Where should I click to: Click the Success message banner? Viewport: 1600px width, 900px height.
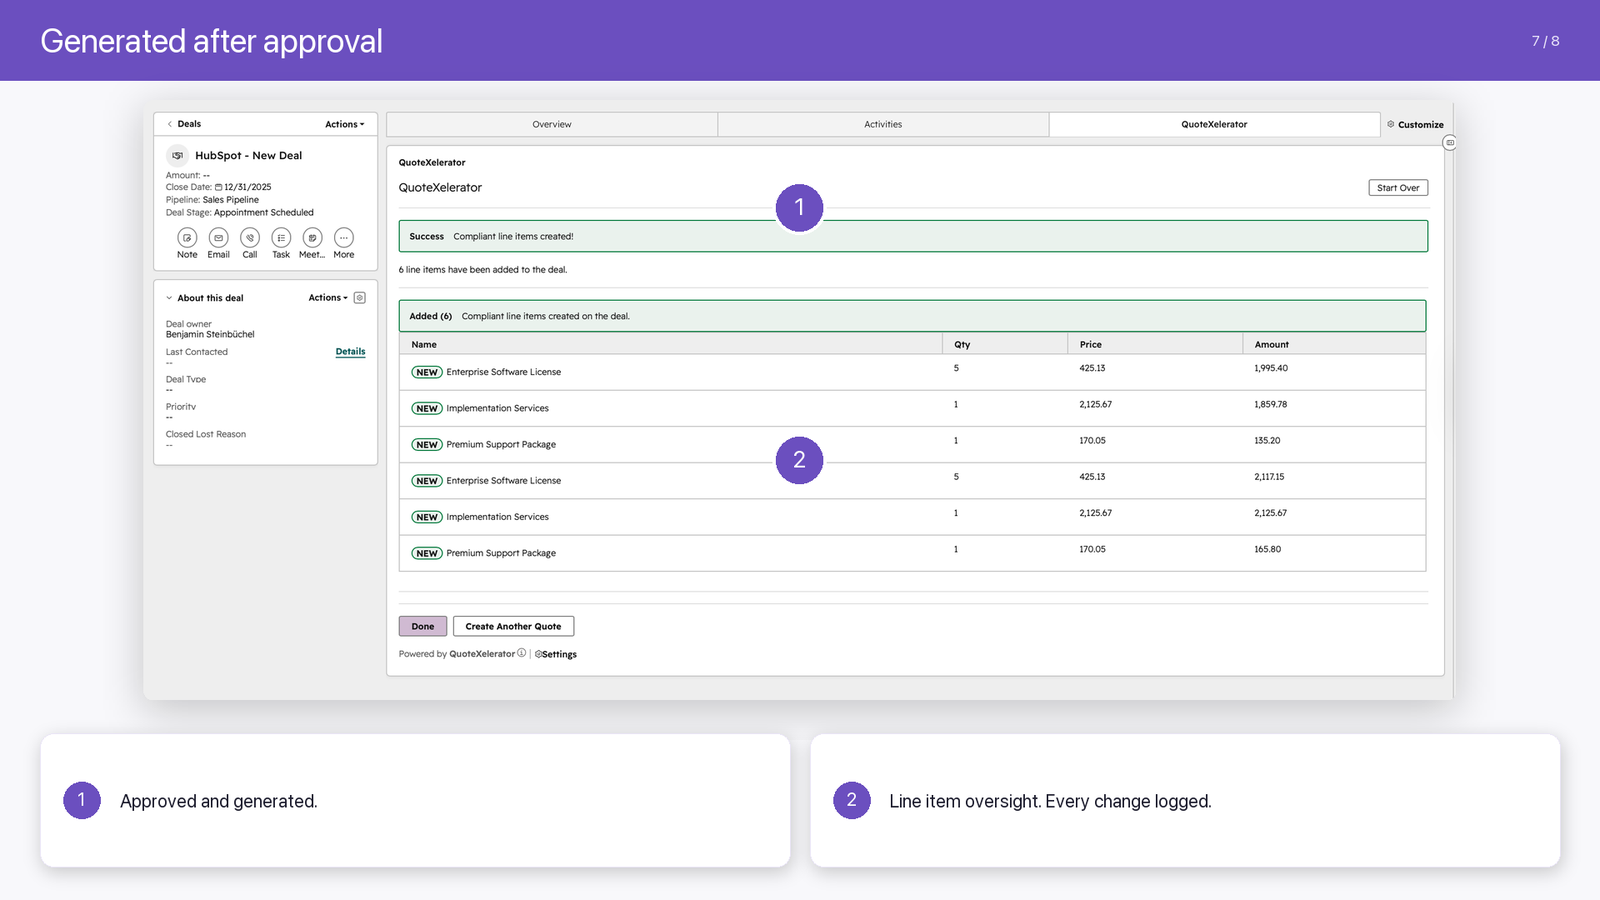(x=913, y=236)
